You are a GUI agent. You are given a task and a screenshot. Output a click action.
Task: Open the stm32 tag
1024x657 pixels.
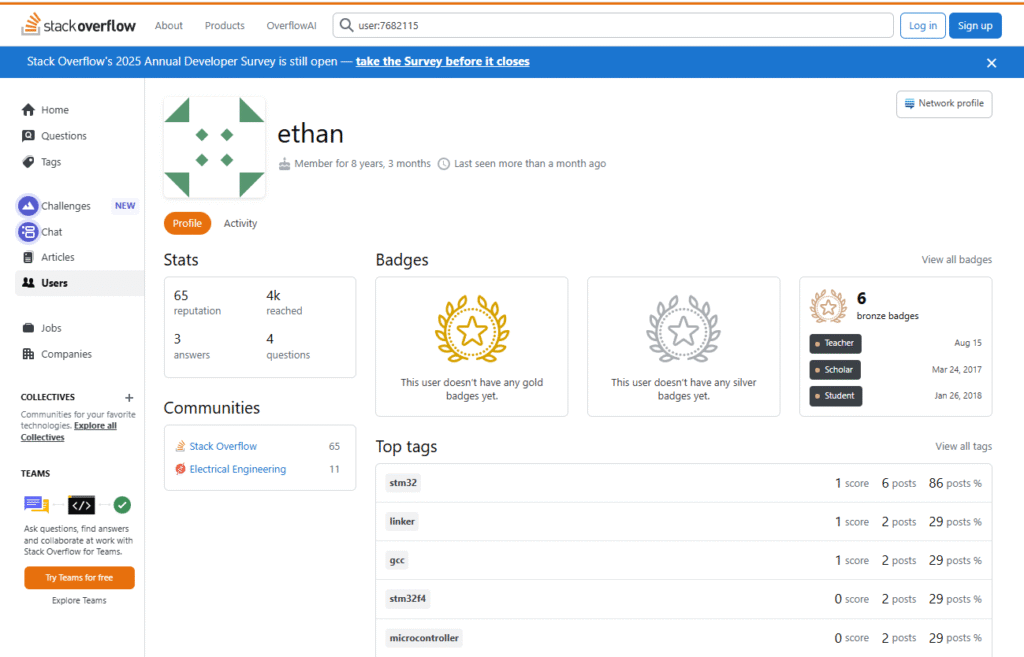click(x=403, y=483)
